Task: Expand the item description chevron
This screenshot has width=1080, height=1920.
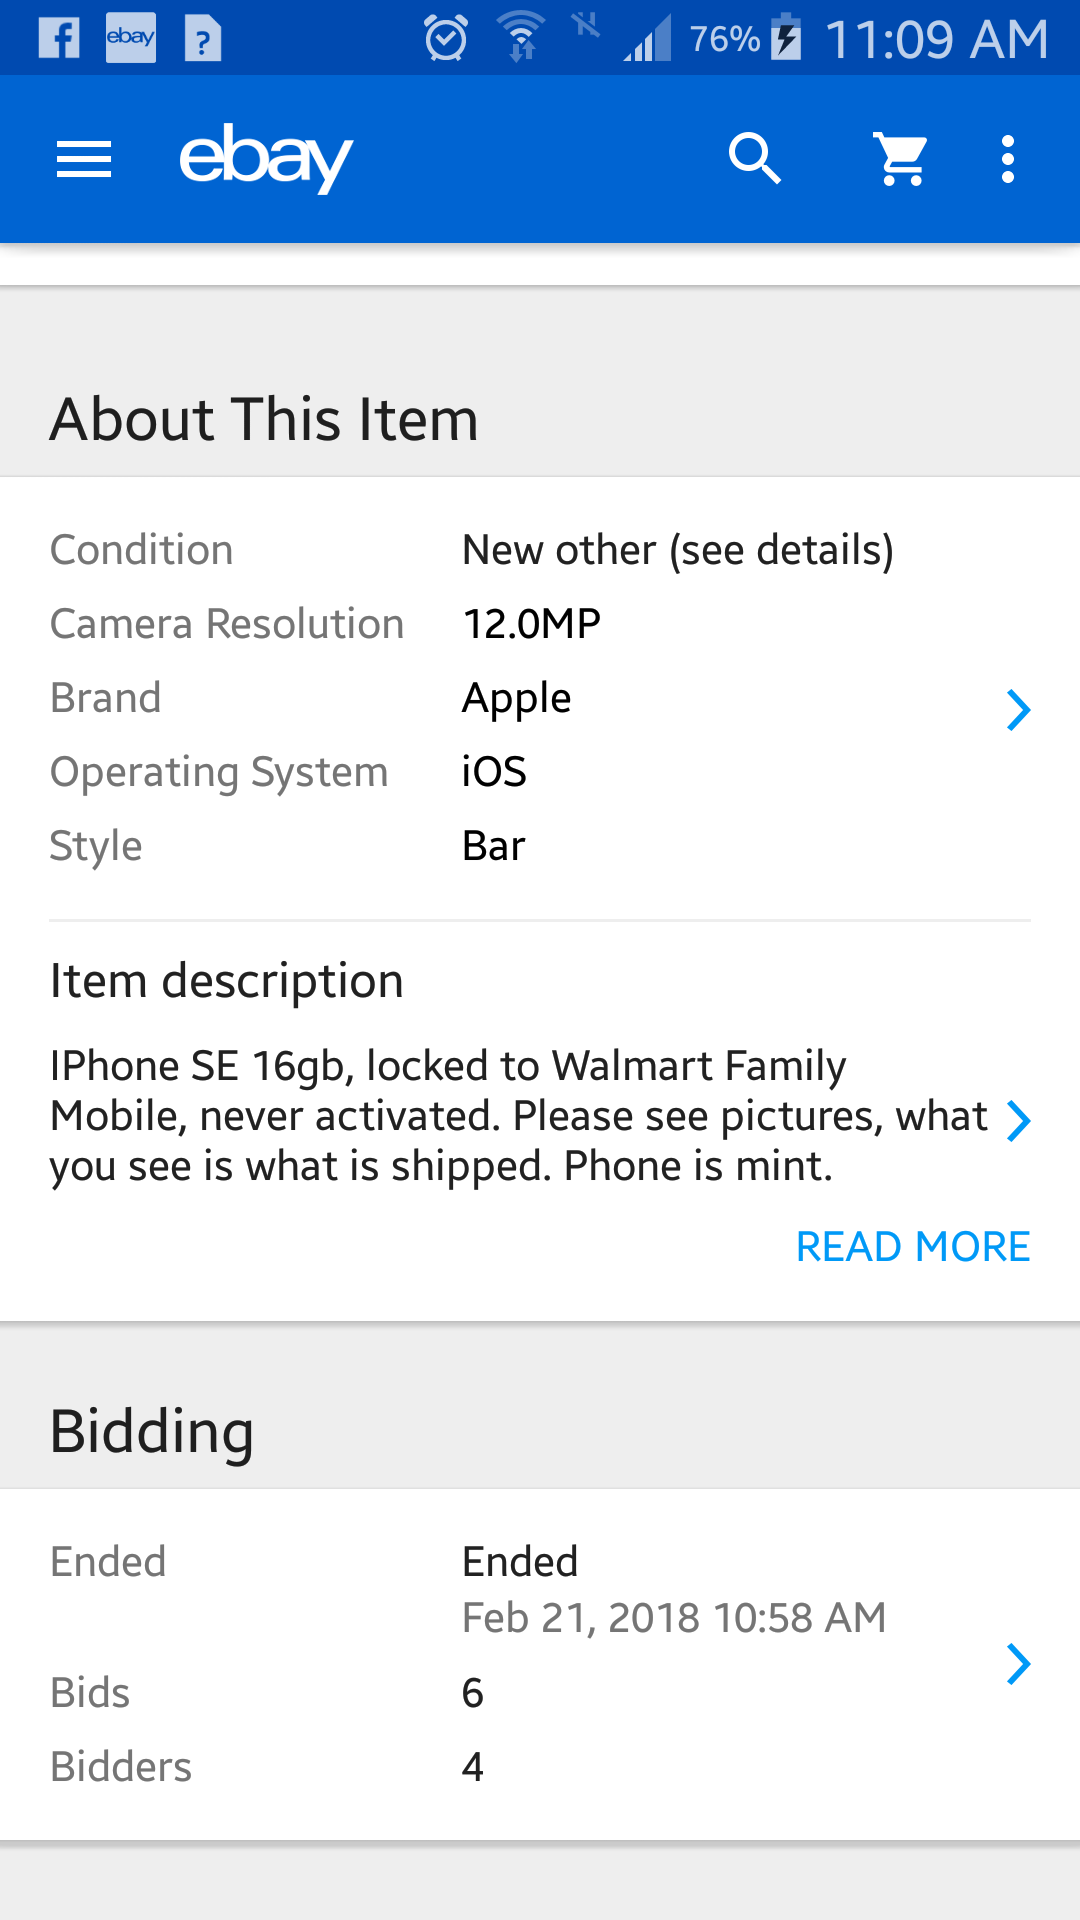Action: pyautogui.click(x=1018, y=1120)
